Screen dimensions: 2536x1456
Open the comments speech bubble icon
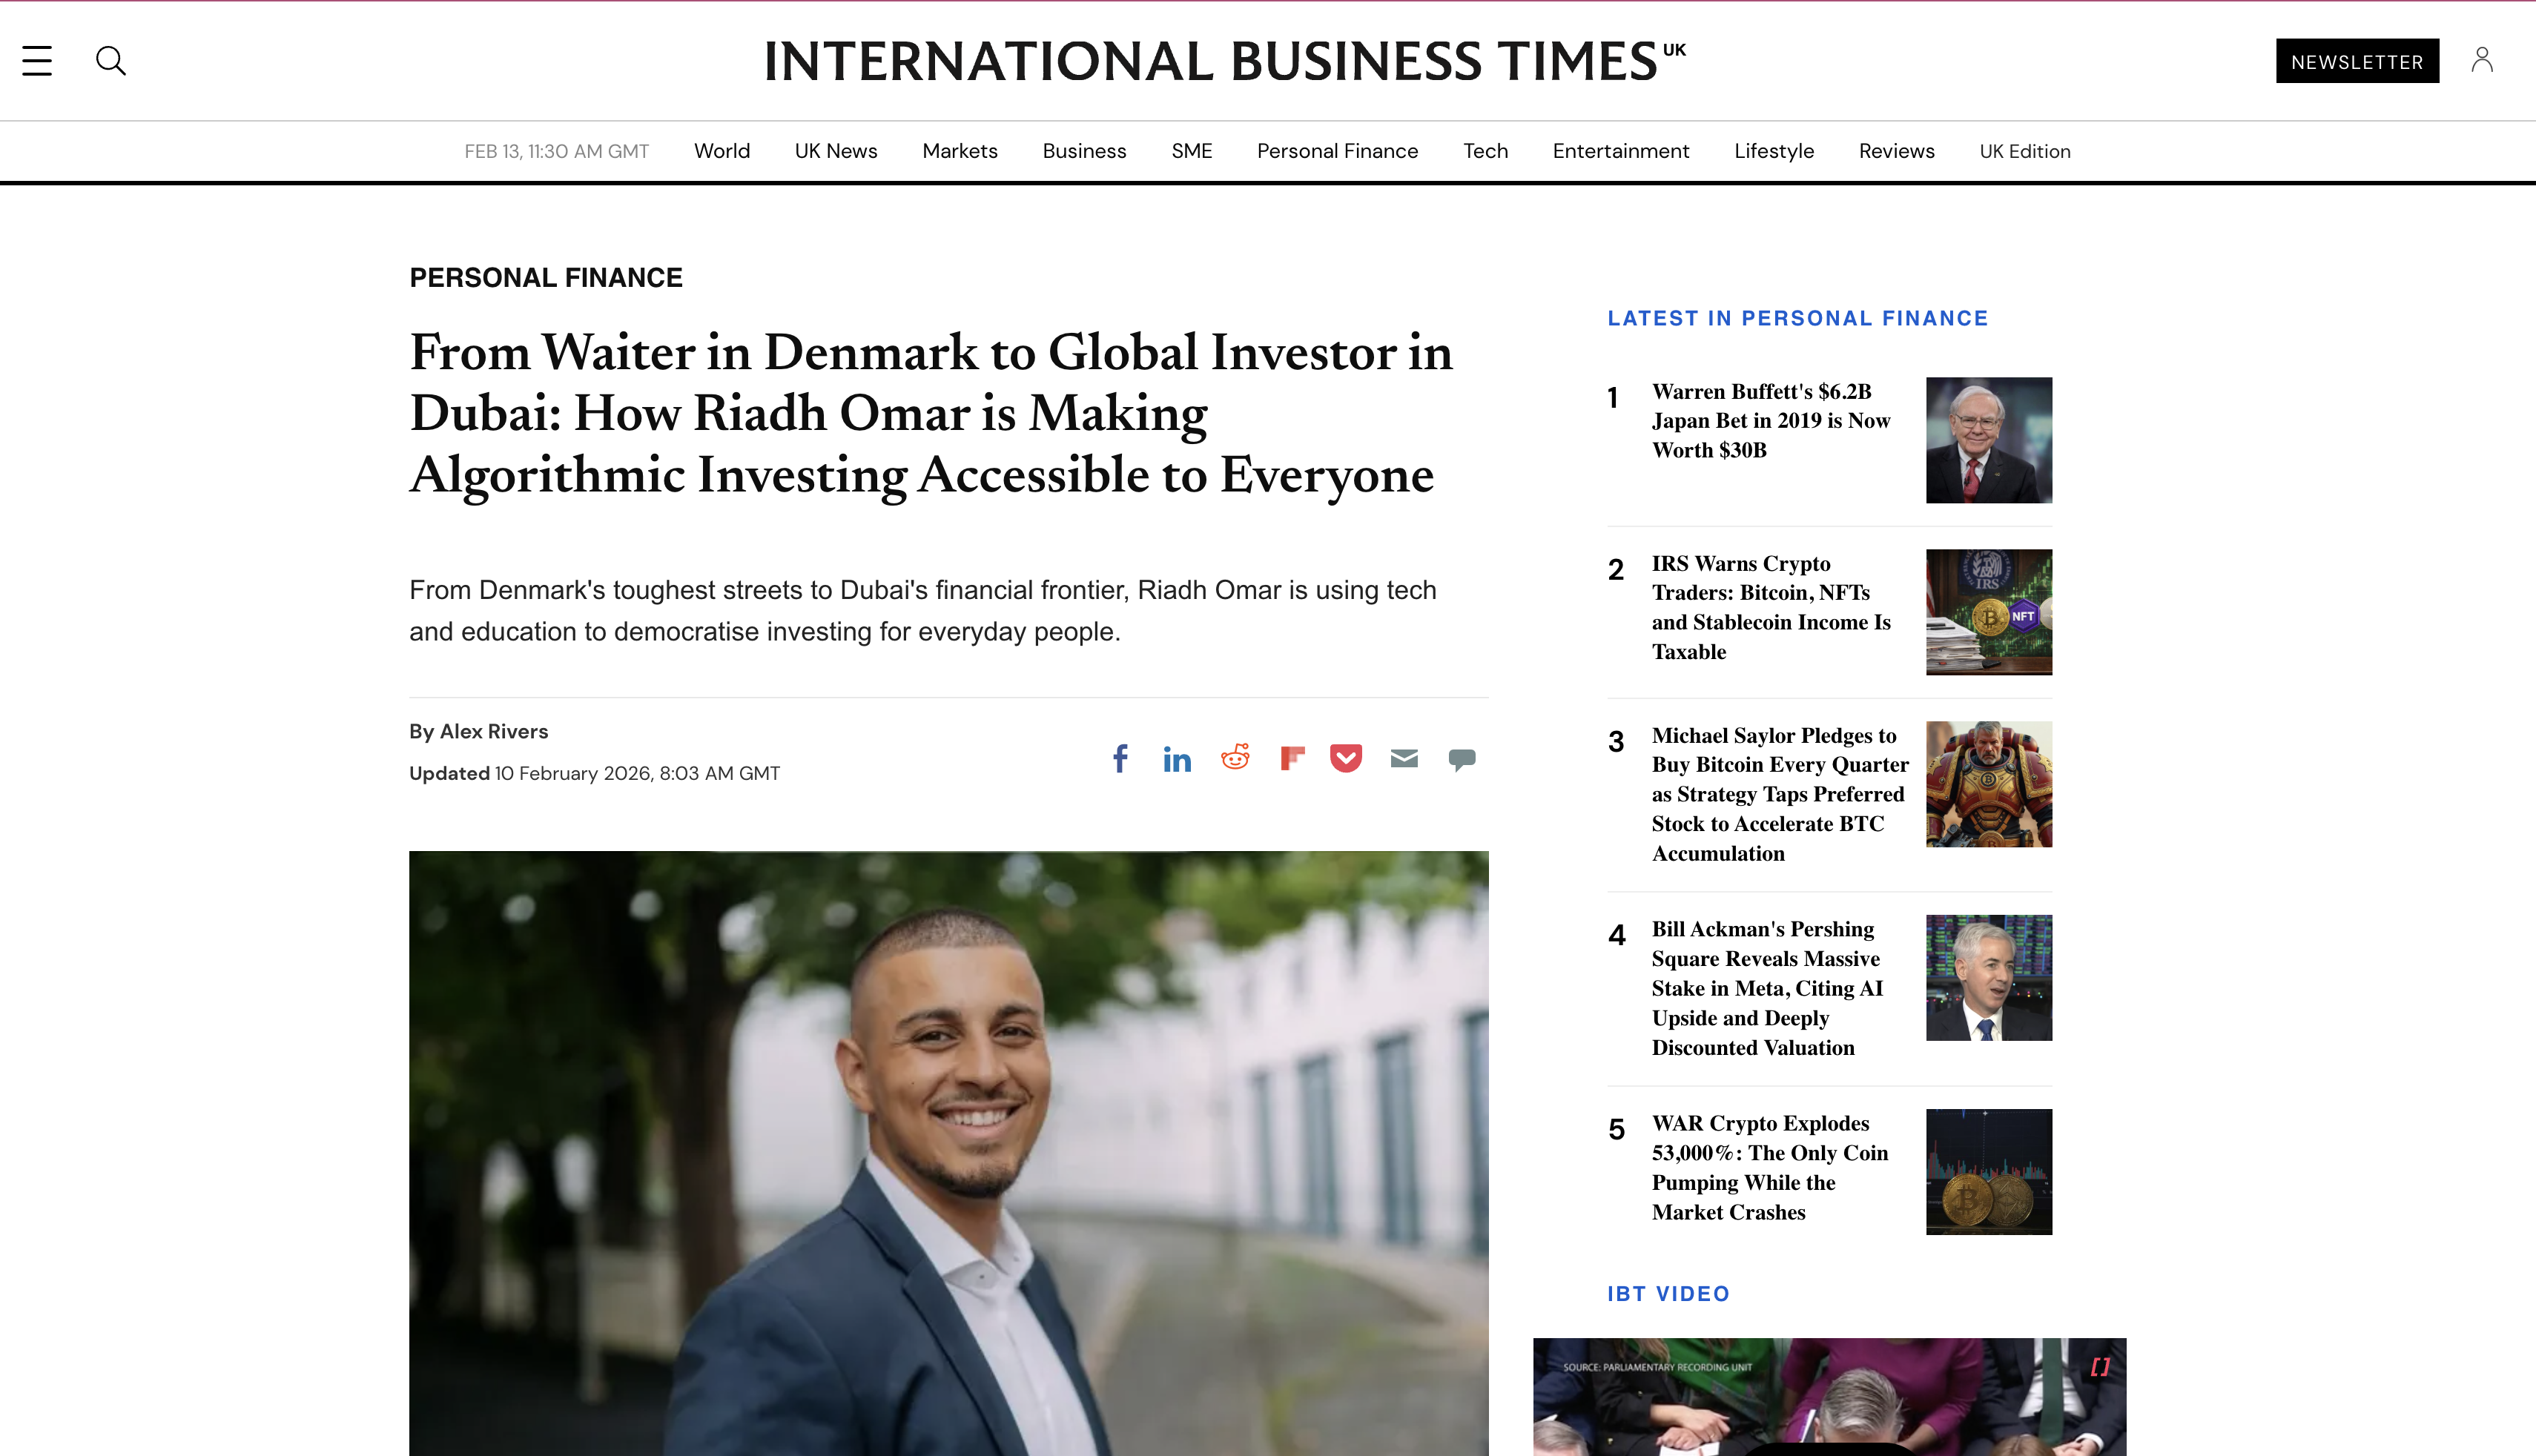coord(1462,760)
